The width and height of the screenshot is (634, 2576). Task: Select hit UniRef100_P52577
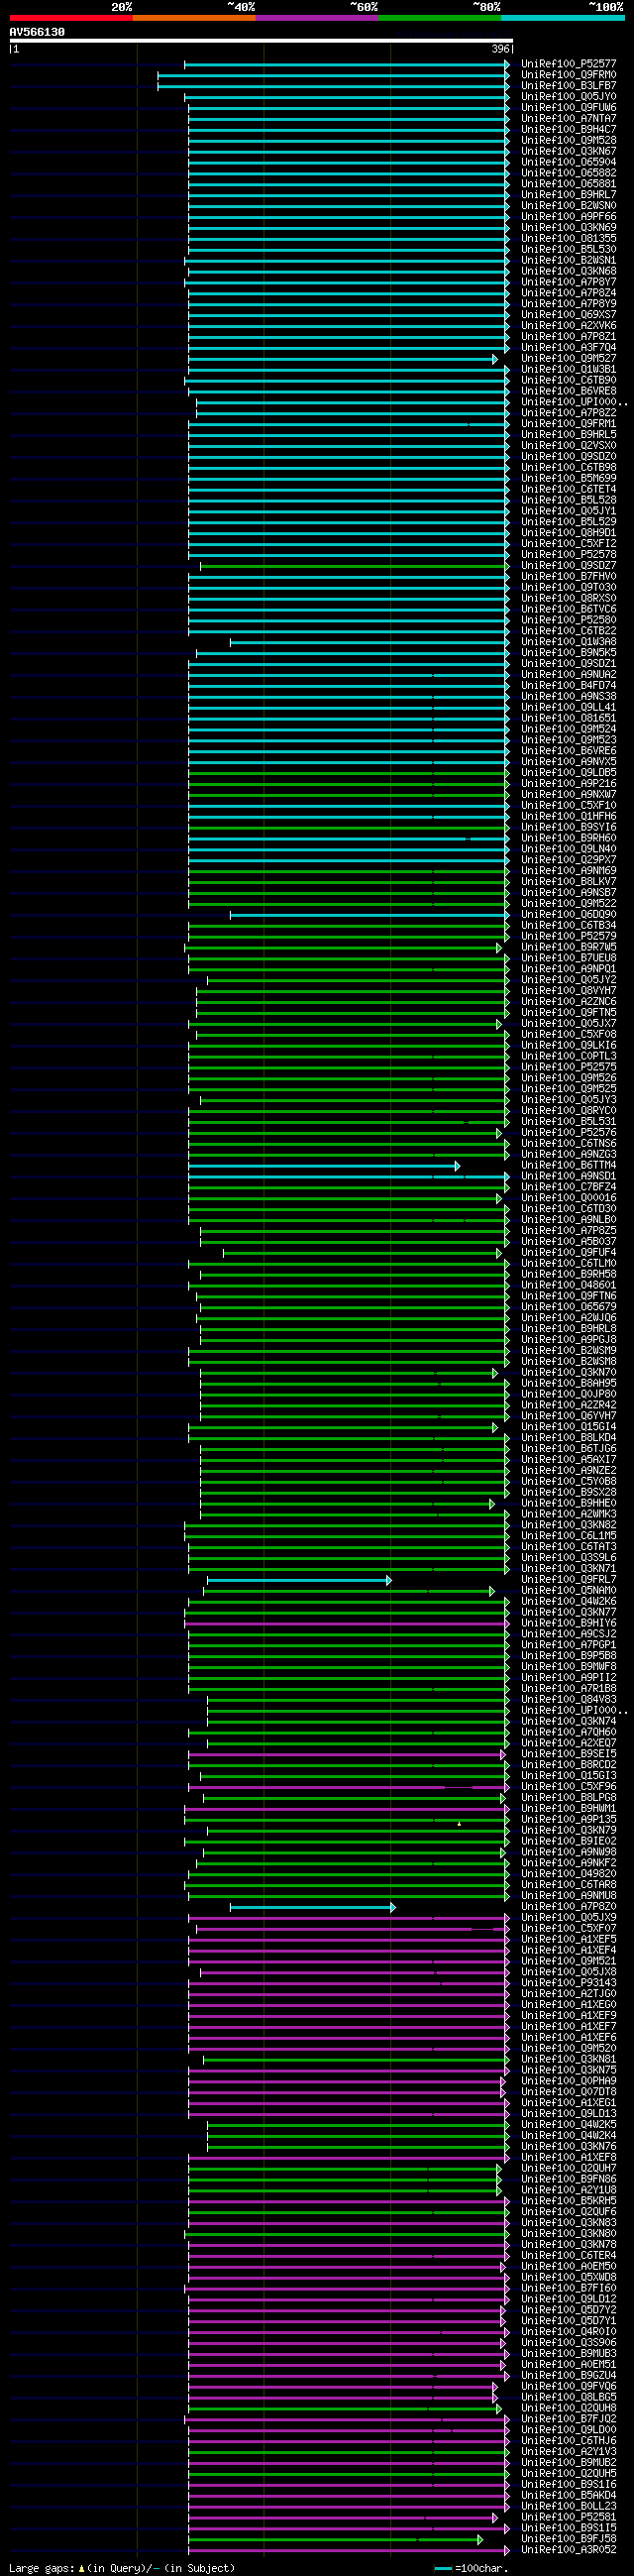[568, 64]
